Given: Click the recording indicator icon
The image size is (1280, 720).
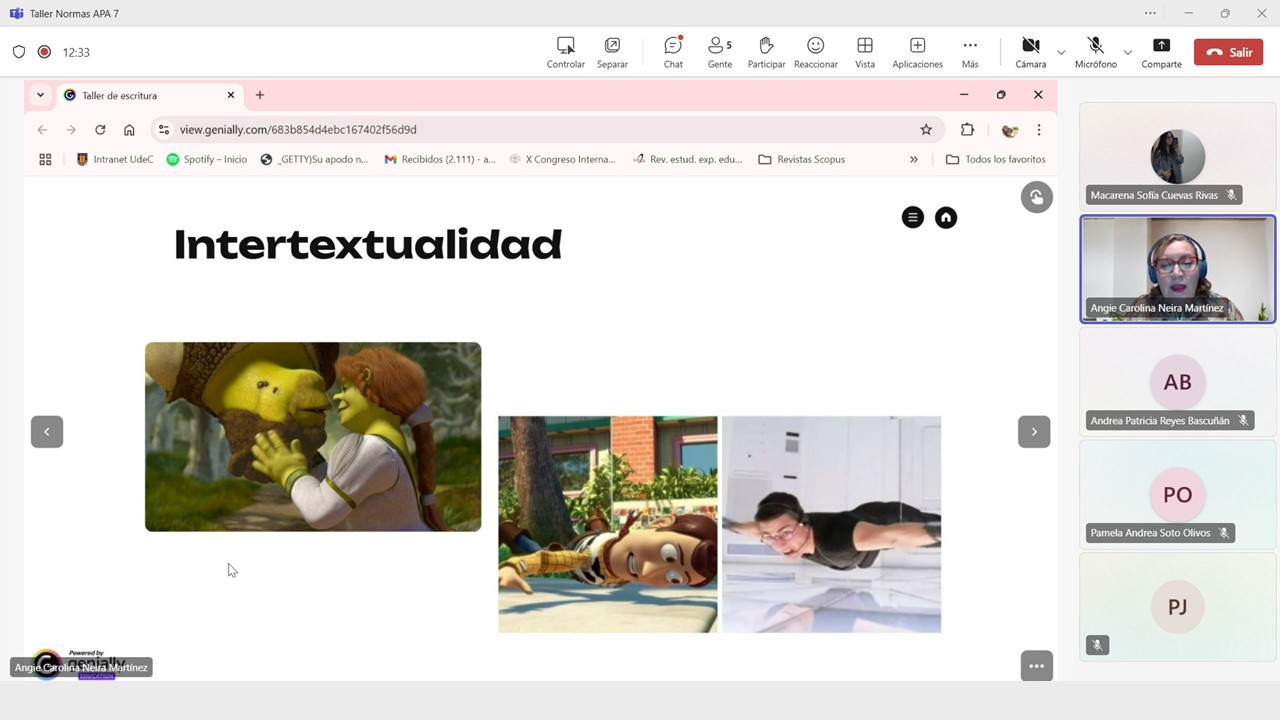Looking at the screenshot, I should [x=44, y=52].
